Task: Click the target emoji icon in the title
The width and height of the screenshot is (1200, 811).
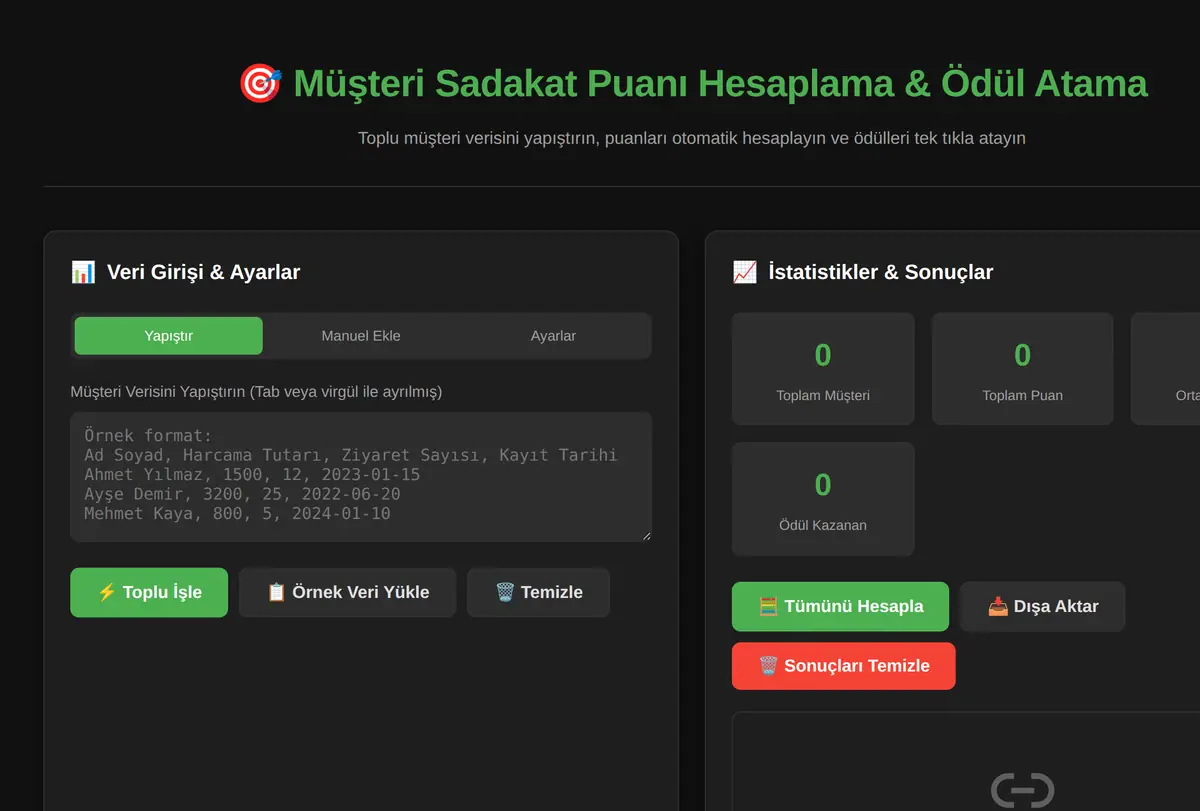Action: [x=261, y=83]
